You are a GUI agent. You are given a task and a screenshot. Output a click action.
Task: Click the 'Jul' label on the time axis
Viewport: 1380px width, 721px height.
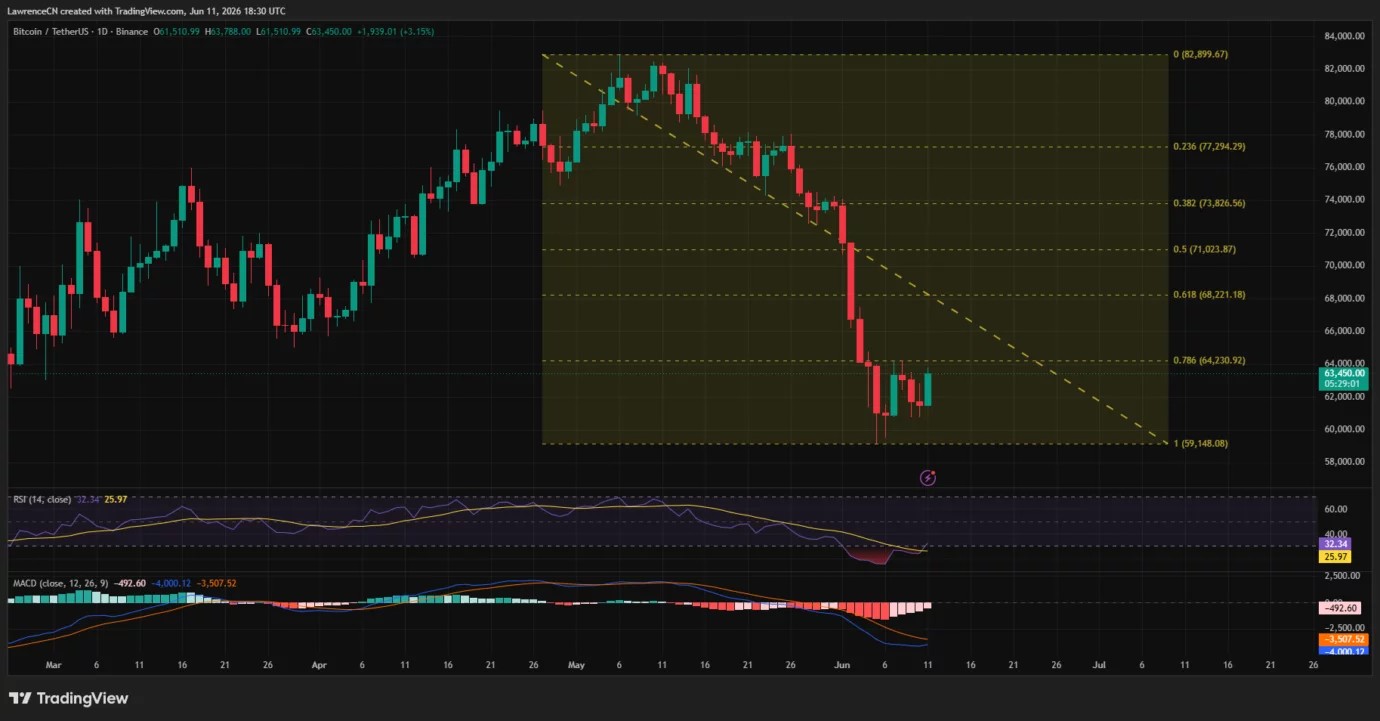[x=1099, y=664]
